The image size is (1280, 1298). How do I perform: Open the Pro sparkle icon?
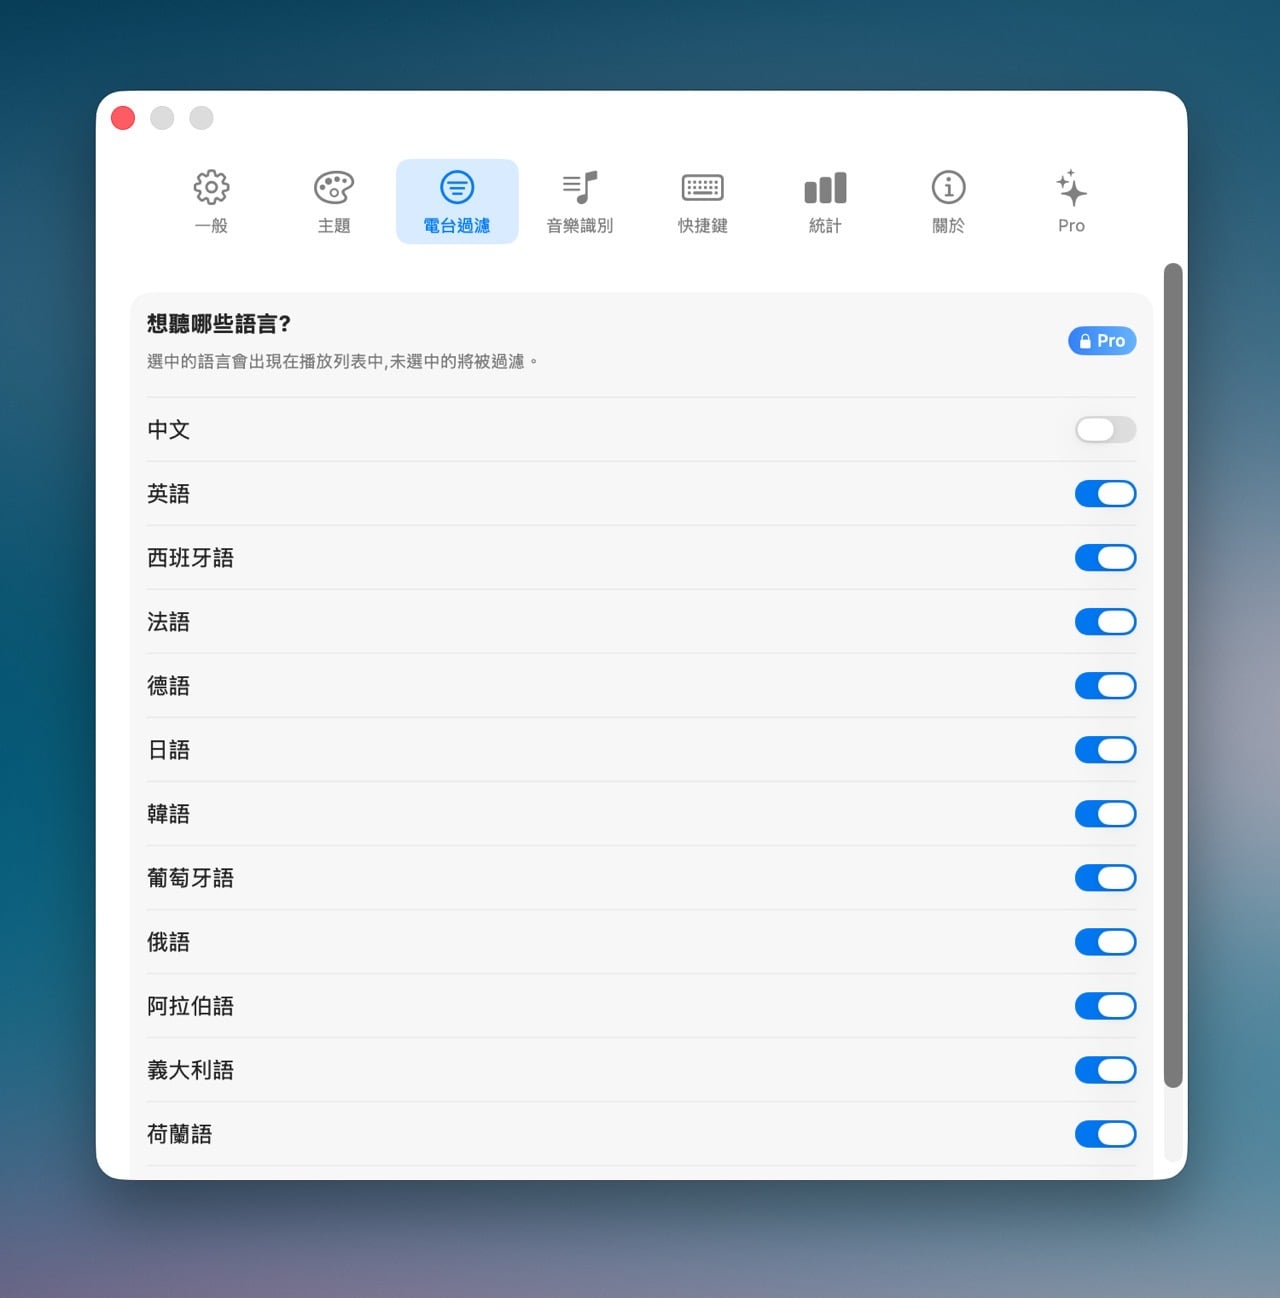[1071, 188]
